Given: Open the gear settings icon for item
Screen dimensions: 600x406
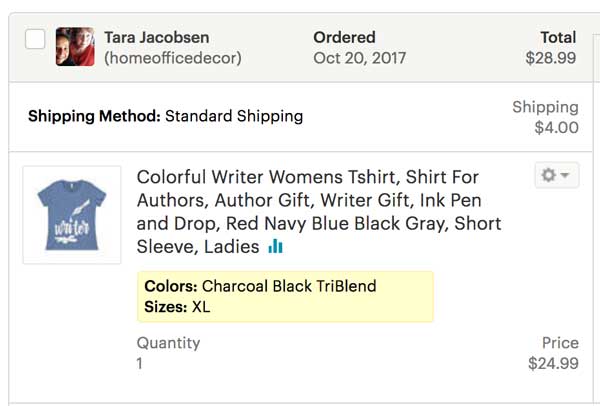Looking at the screenshot, I should coord(548,175).
